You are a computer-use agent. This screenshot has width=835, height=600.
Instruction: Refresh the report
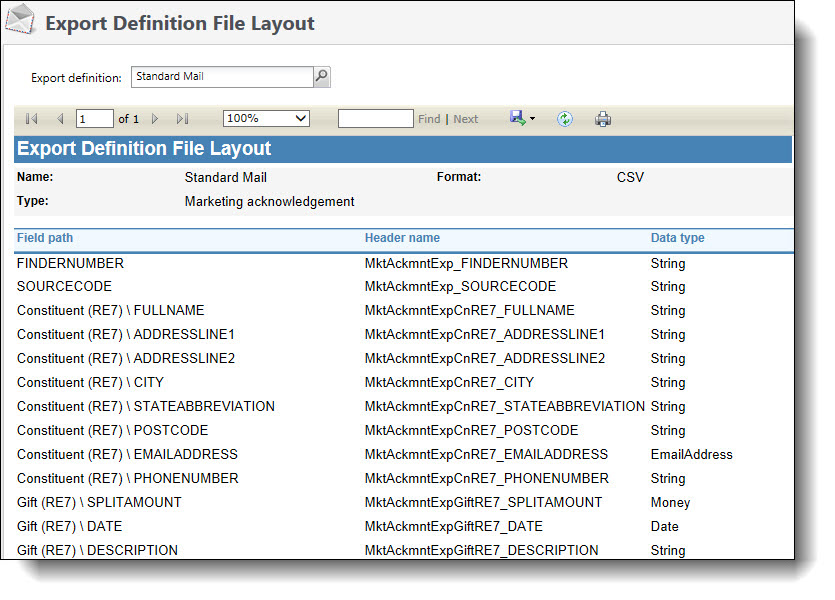(x=565, y=119)
